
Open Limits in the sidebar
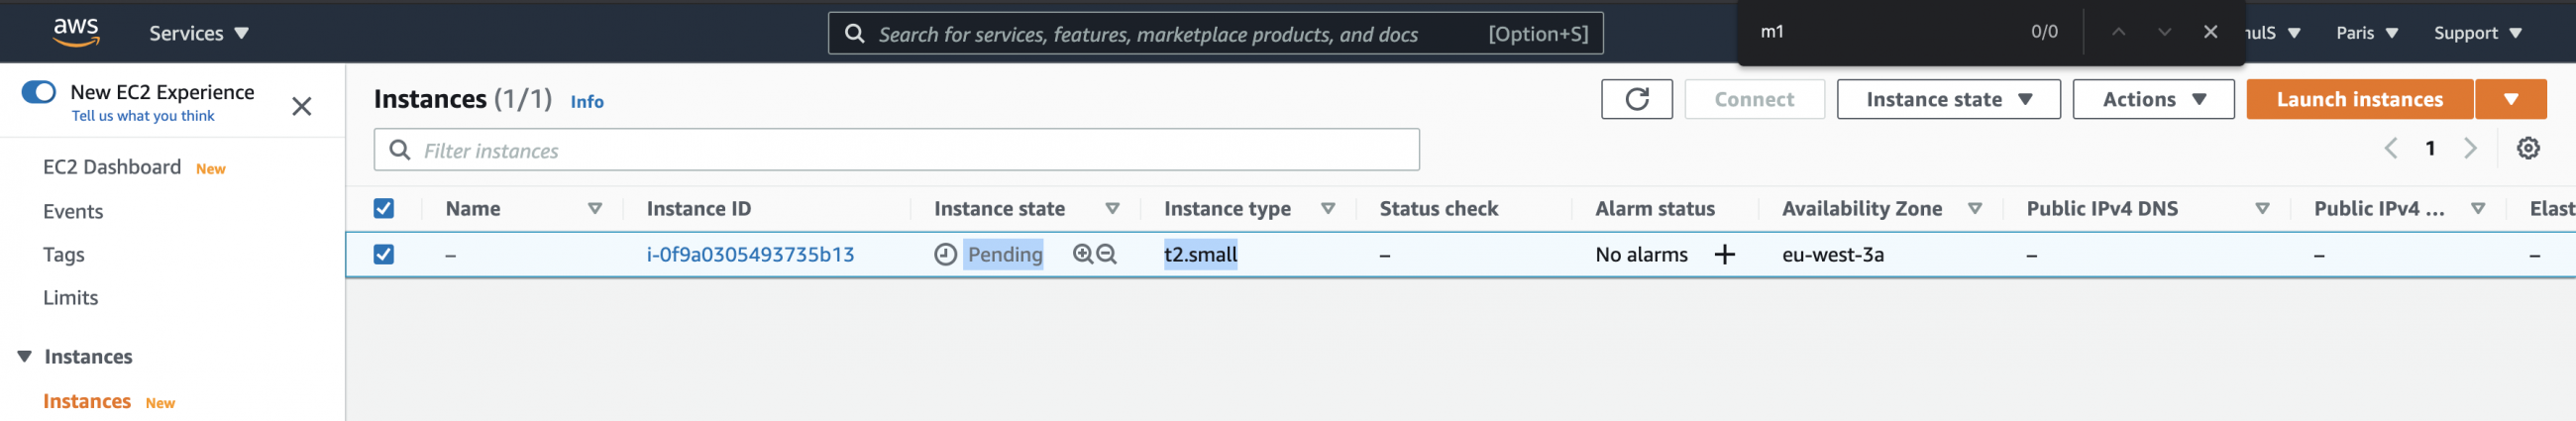coord(70,297)
